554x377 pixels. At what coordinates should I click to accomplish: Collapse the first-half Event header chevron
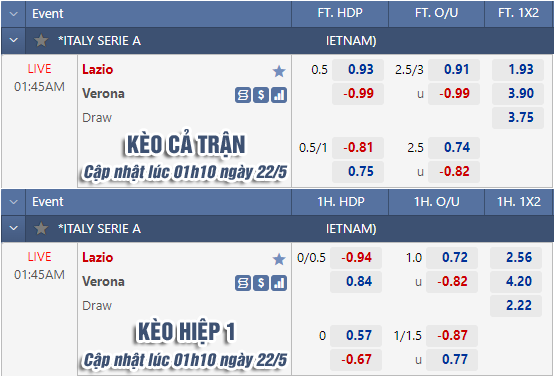[x=13, y=202]
